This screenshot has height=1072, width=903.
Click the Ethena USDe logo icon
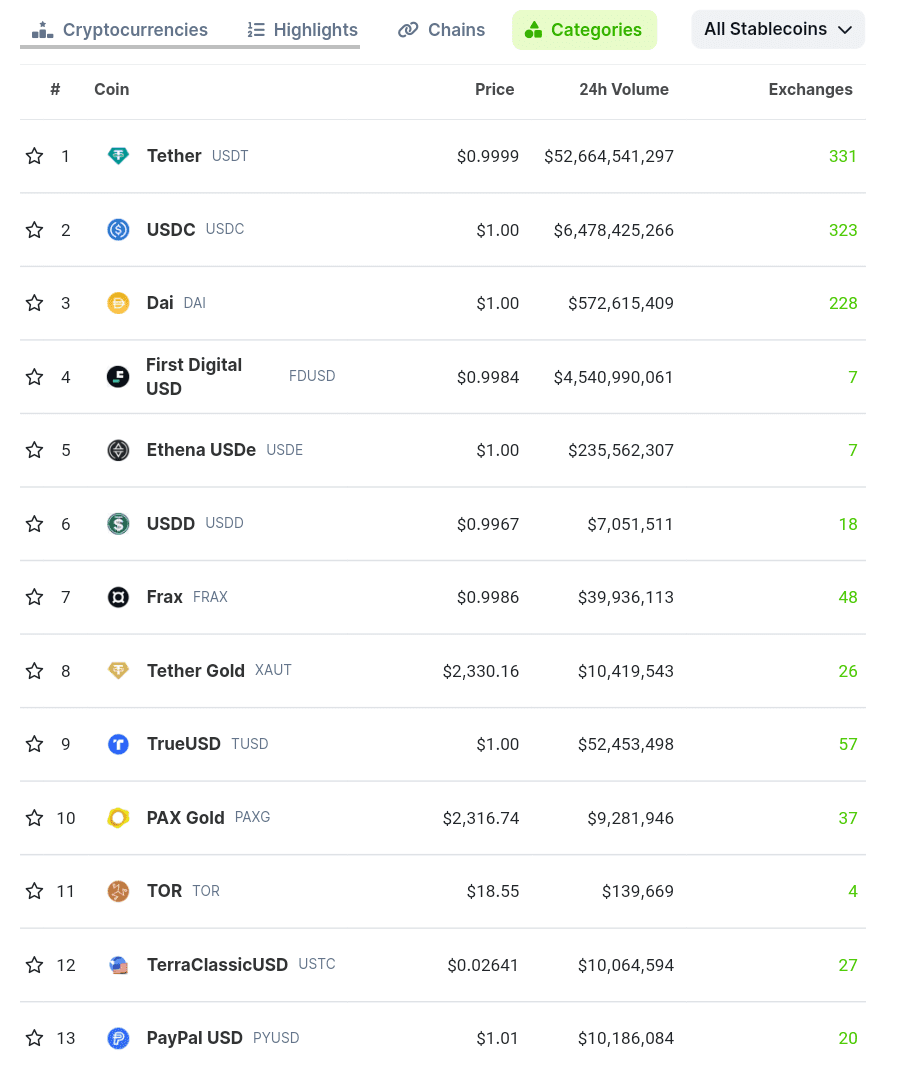pos(118,450)
